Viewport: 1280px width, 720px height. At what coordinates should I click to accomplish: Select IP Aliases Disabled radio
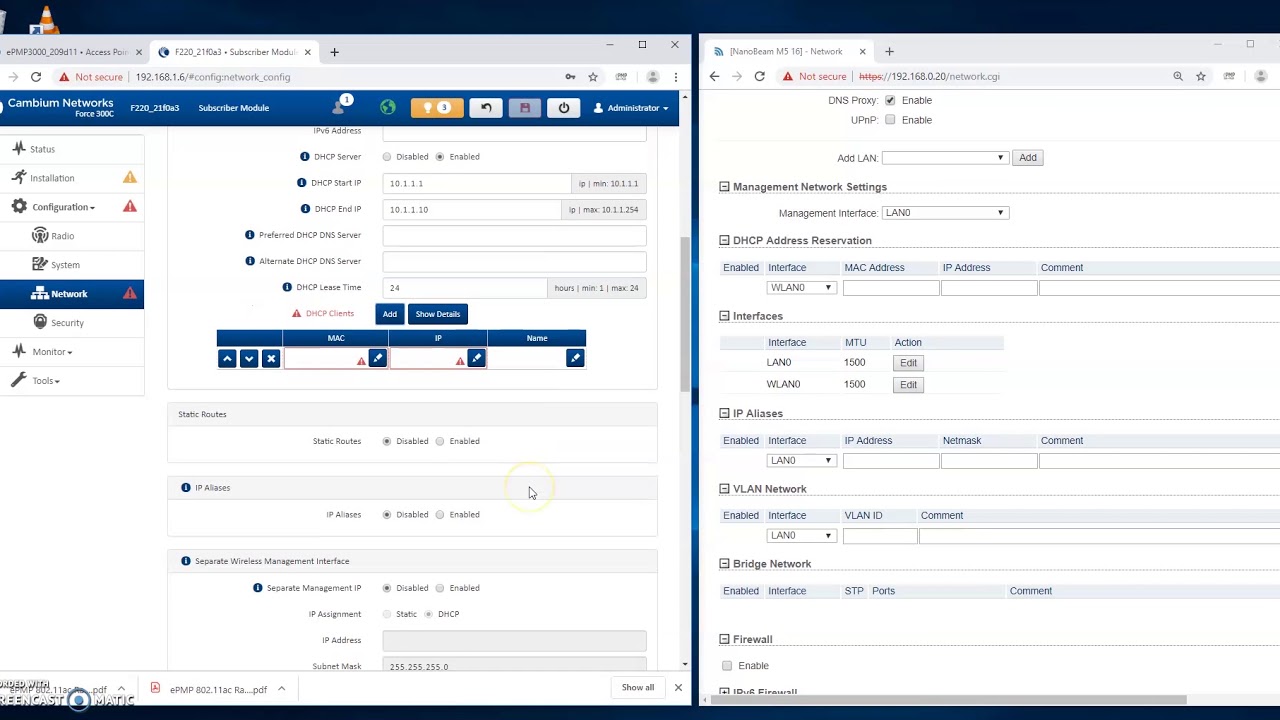(387, 515)
